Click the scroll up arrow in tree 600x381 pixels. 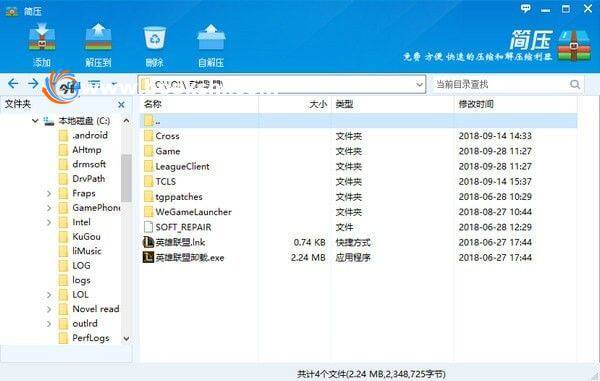pos(126,121)
